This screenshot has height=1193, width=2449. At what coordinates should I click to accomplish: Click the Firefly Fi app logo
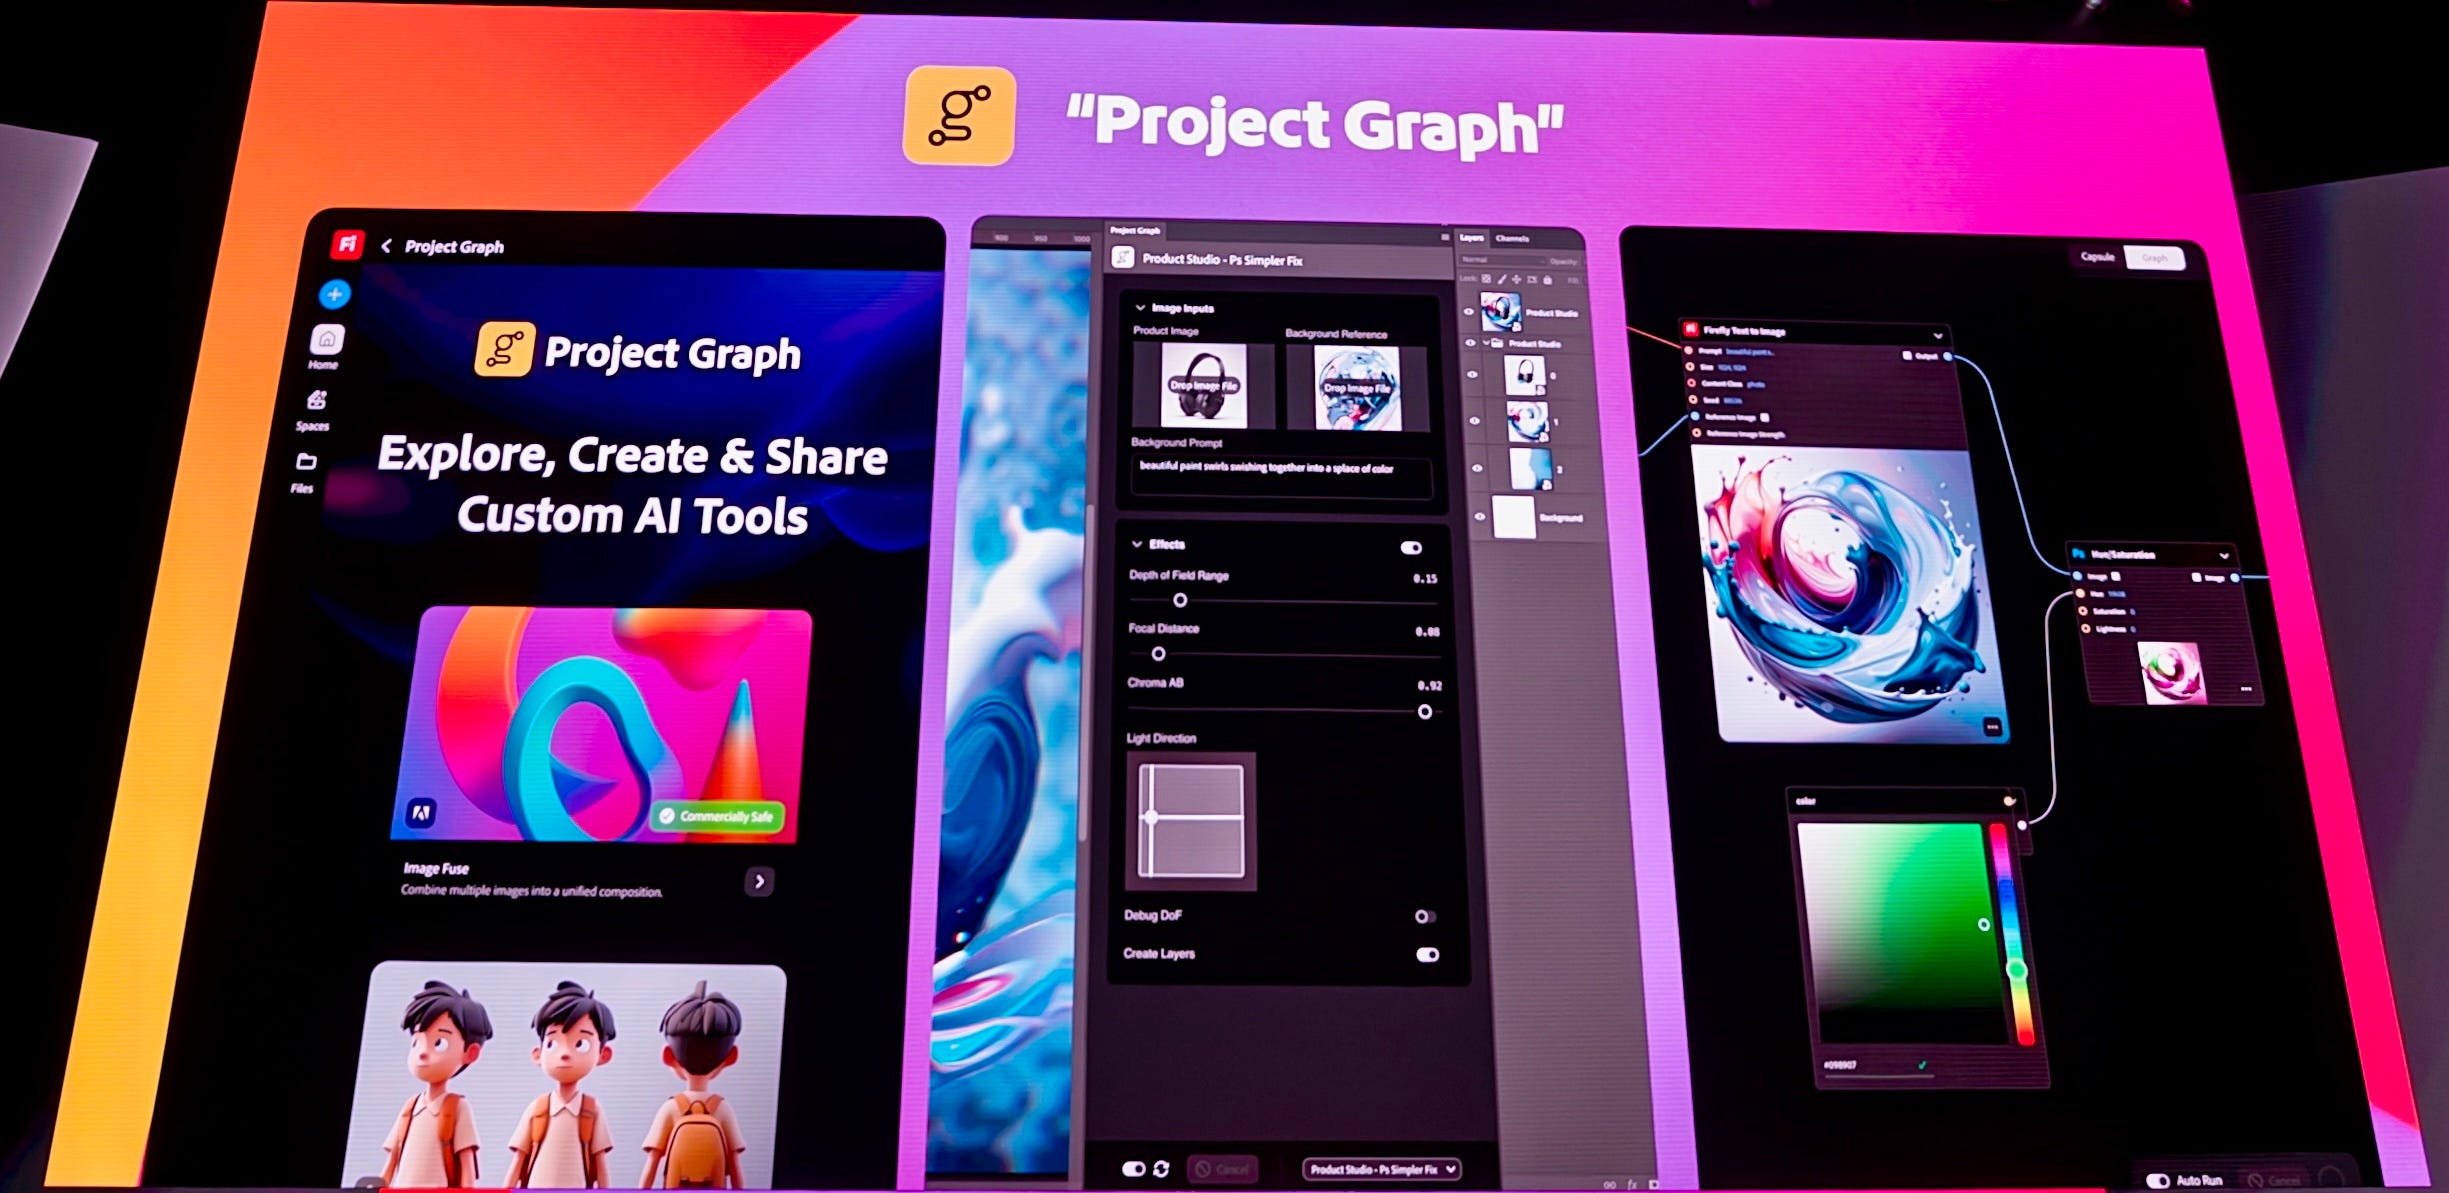click(x=348, y=243)
